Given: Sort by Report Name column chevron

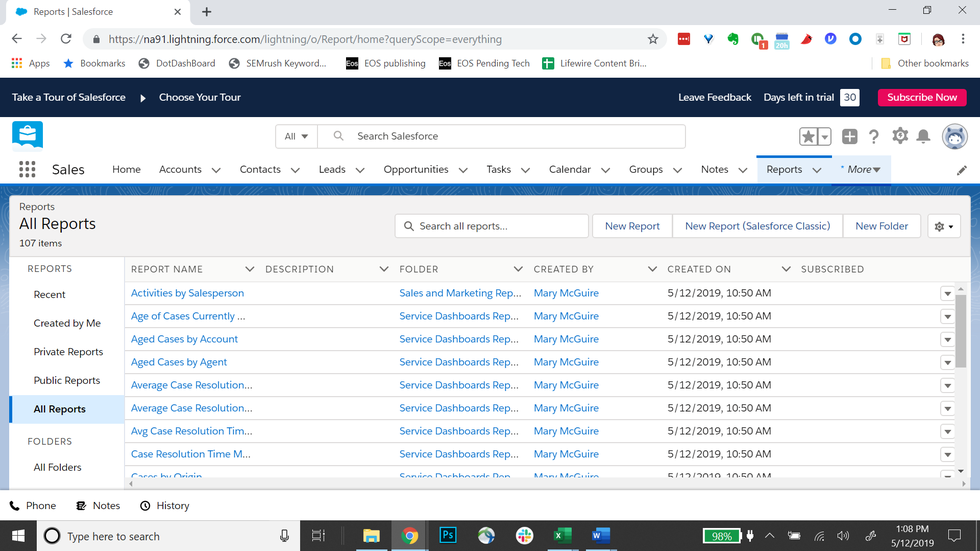Looking at the screenshot, I should click(x=250, y=269).
